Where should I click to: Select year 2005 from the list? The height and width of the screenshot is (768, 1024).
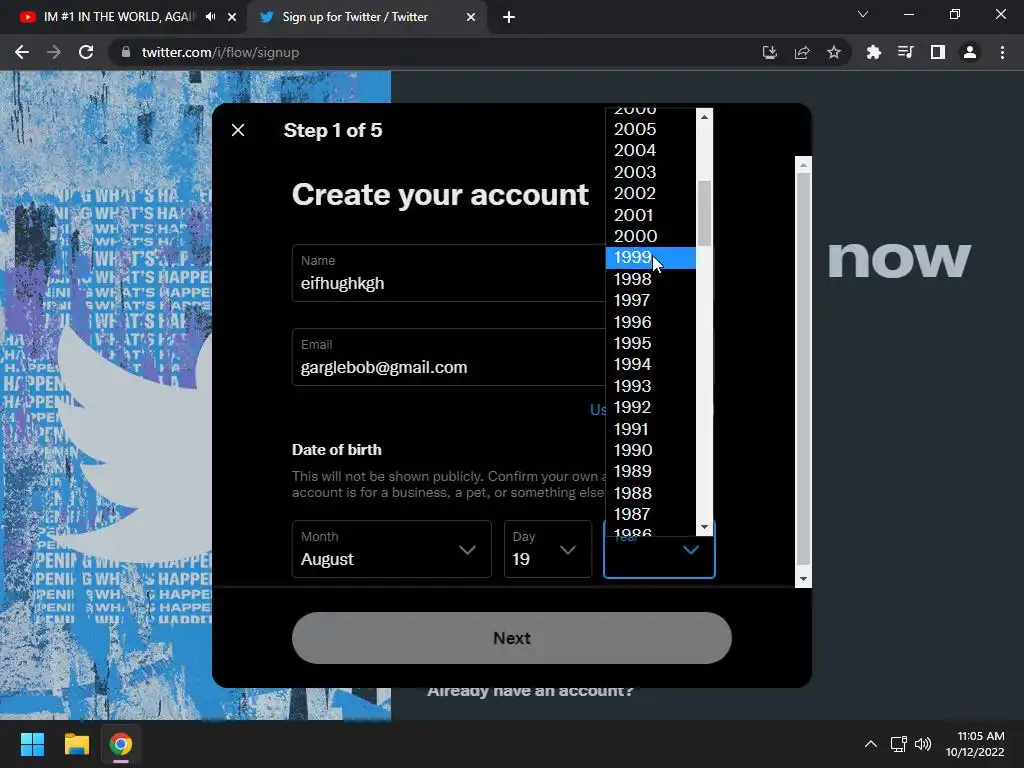pyautogui.click(x=650, y=129)
